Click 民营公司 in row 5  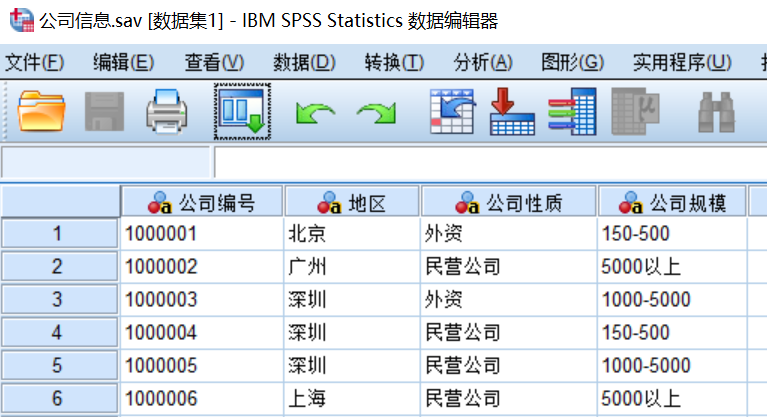pyautogui.click(x=509, y=365)
